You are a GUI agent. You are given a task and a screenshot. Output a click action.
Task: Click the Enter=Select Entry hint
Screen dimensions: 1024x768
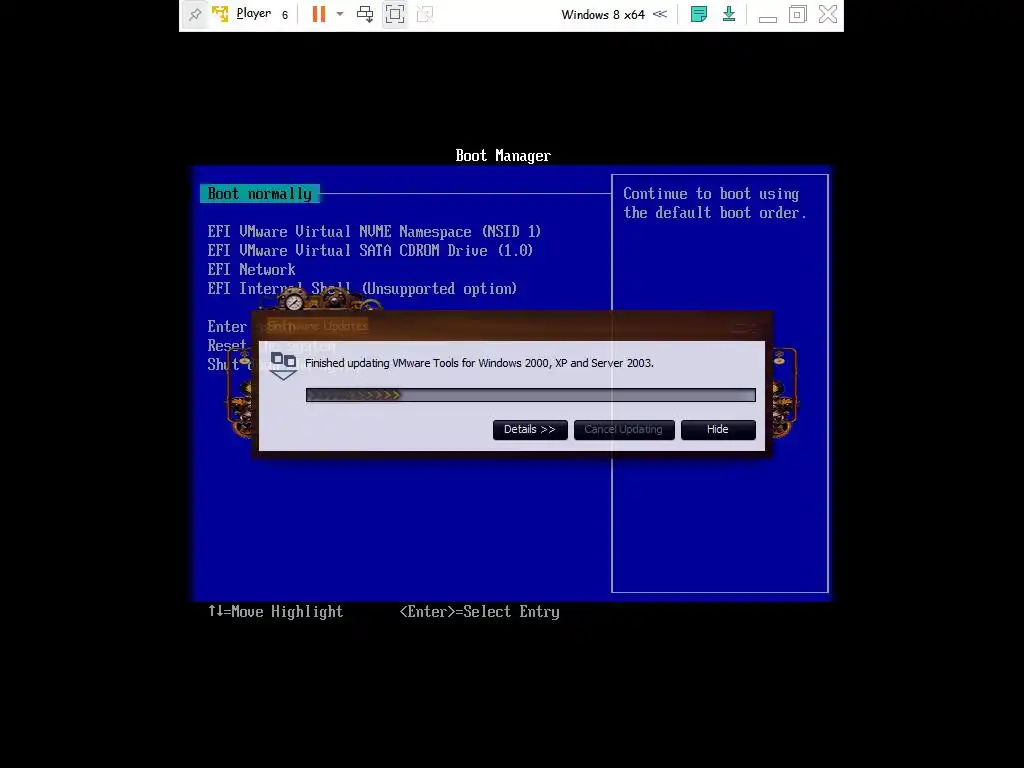[x=479, y=612]
